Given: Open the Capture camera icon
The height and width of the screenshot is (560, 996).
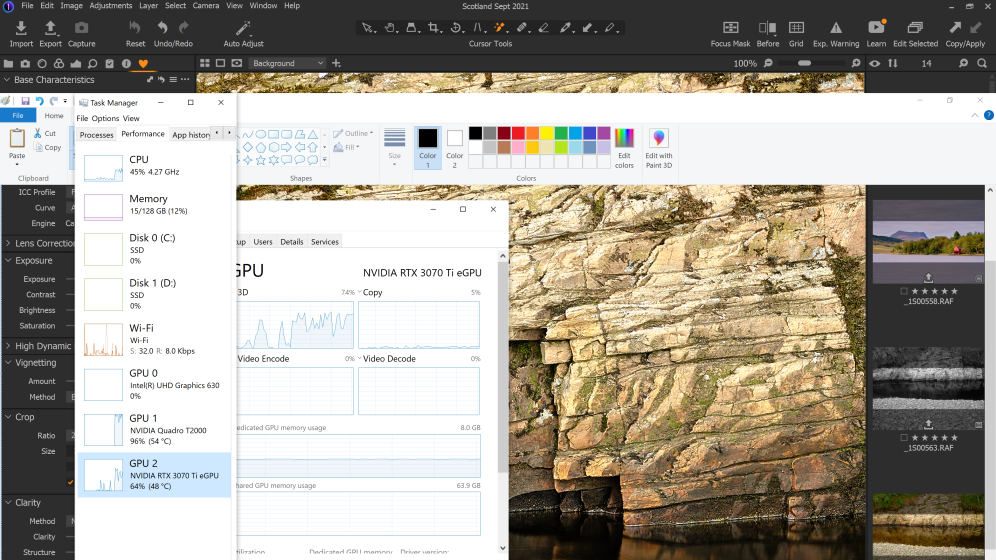Looking at the screenshot, I should pyautogui.click(x=81, y=28).
